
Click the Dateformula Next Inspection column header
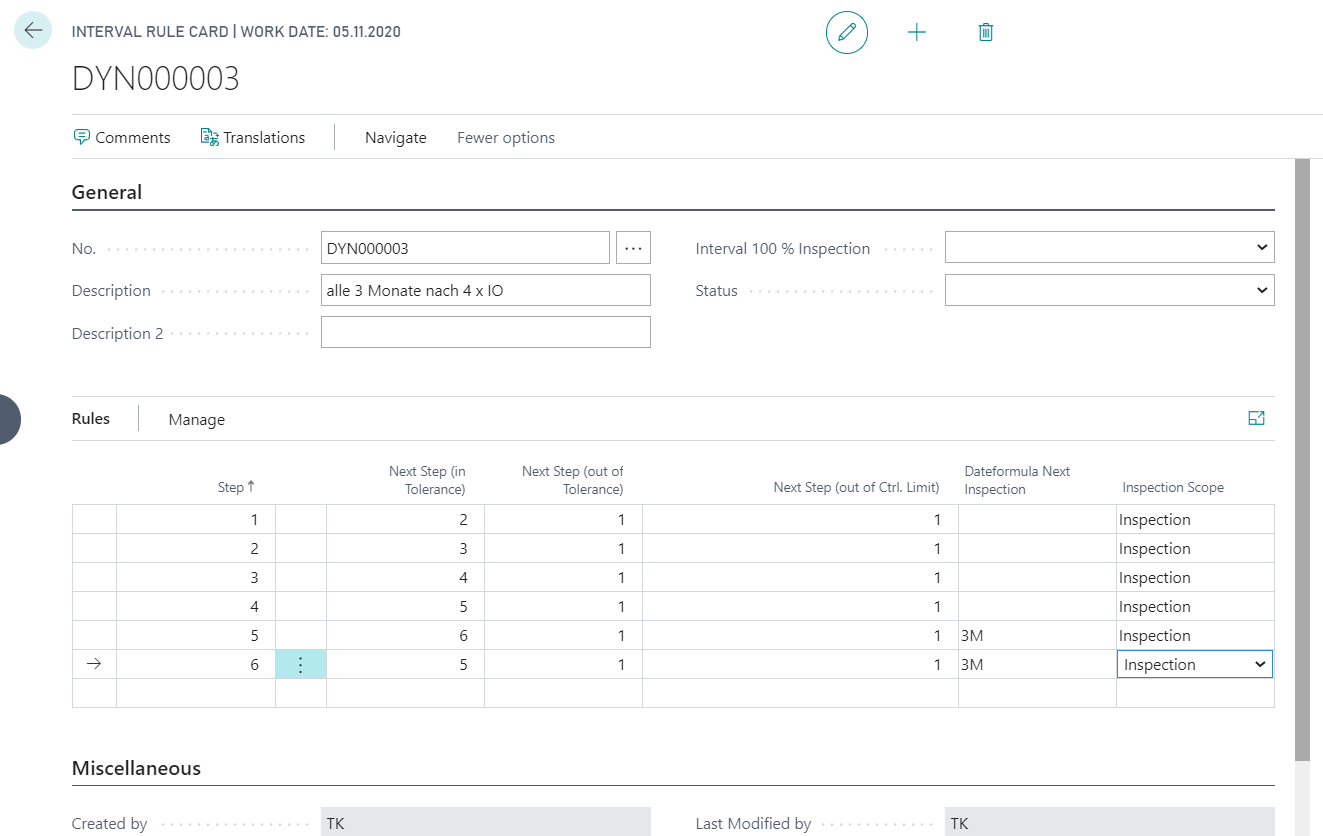(1017, 480)
